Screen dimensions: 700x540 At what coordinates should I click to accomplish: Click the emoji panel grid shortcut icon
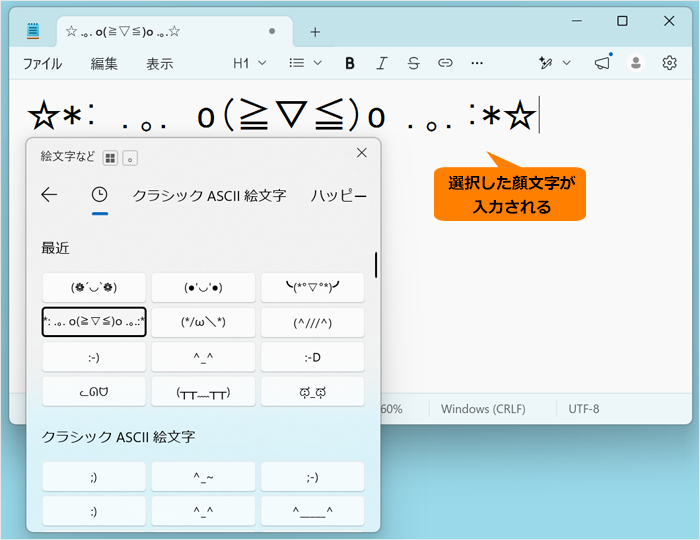pyautogui.click(x=110, y=158)
